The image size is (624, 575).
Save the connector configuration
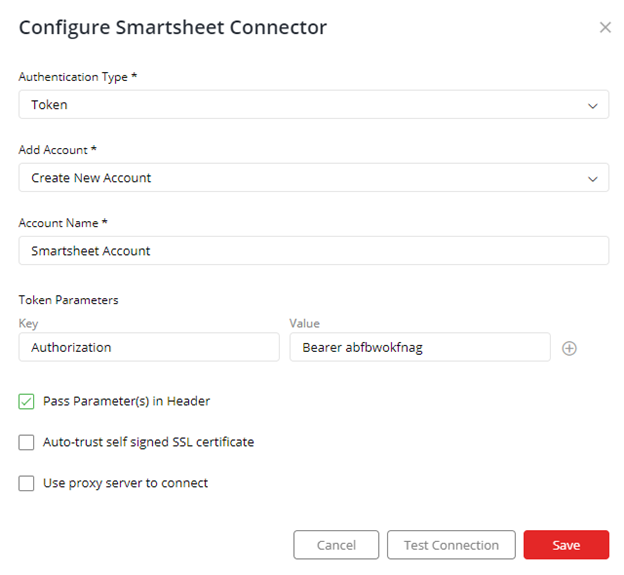pyautogui.click(x=566, y=545)
